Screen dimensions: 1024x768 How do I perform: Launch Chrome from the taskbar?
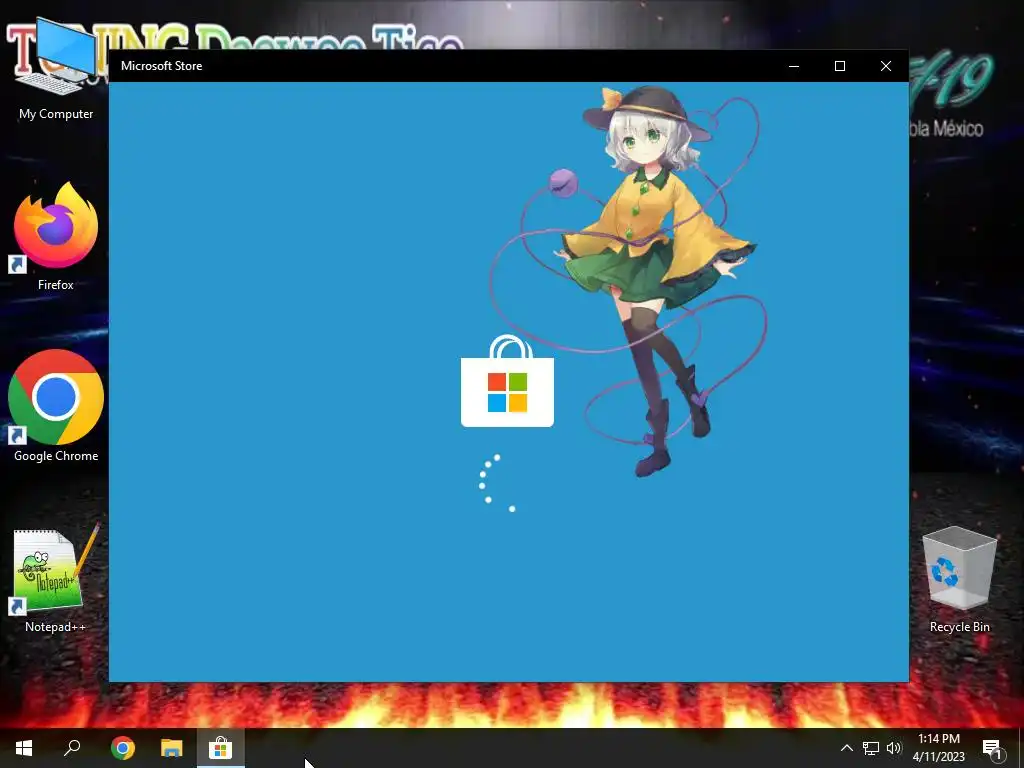[x=123, y=748]
